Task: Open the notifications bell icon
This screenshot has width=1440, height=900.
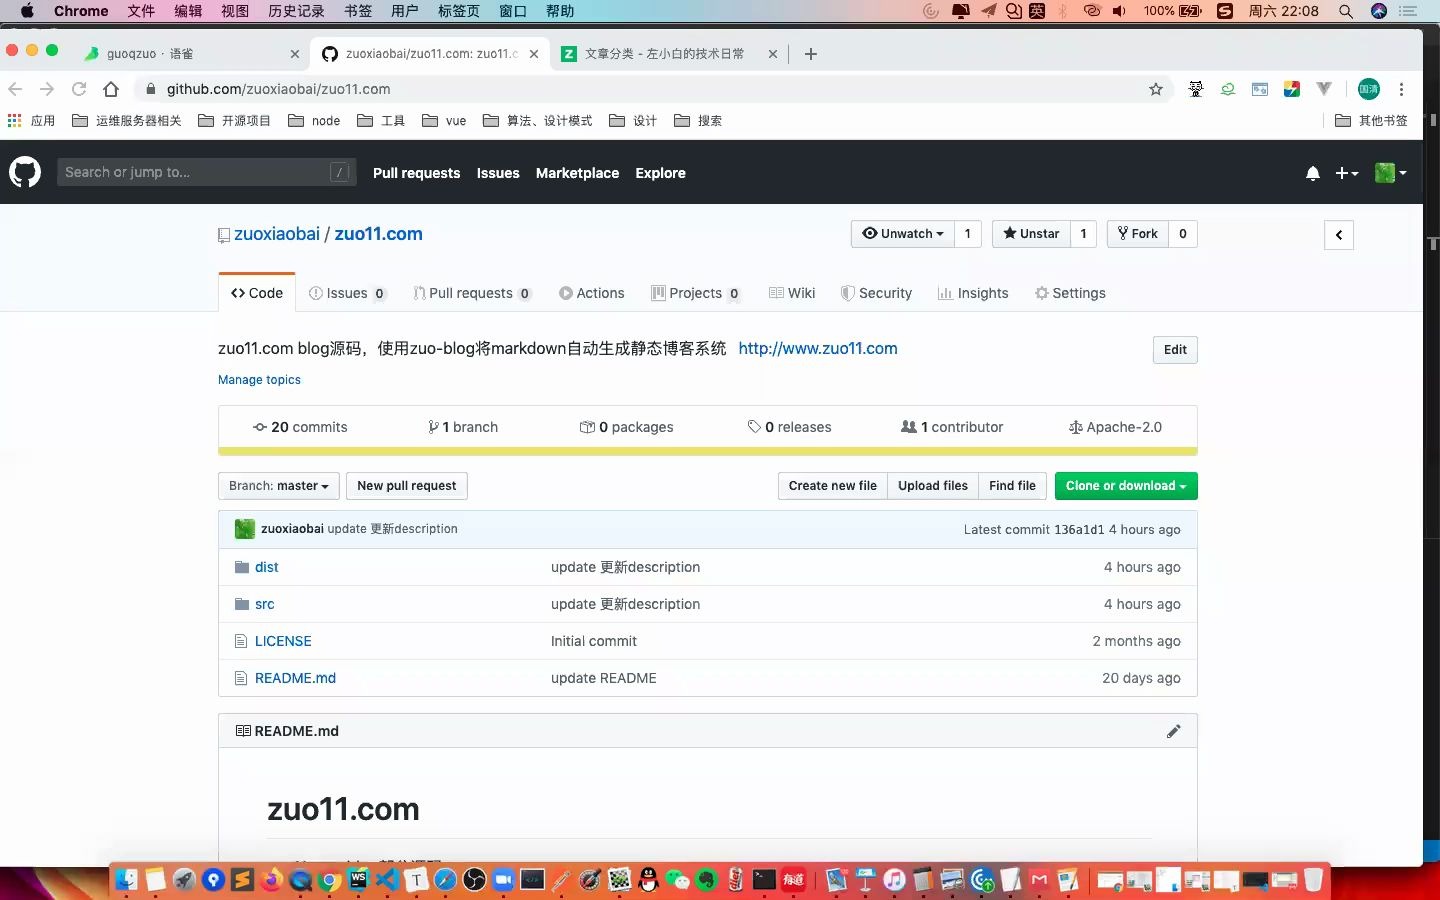Action: 1312,173
